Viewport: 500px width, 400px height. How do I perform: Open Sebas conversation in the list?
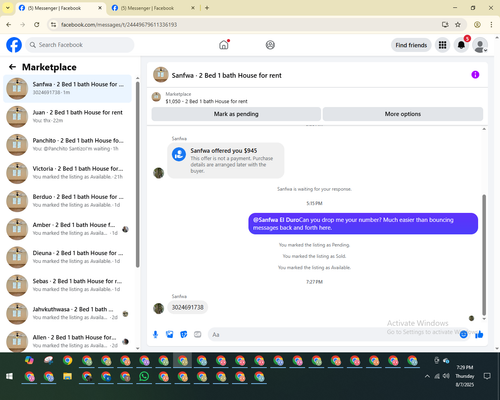click(67, 285)
